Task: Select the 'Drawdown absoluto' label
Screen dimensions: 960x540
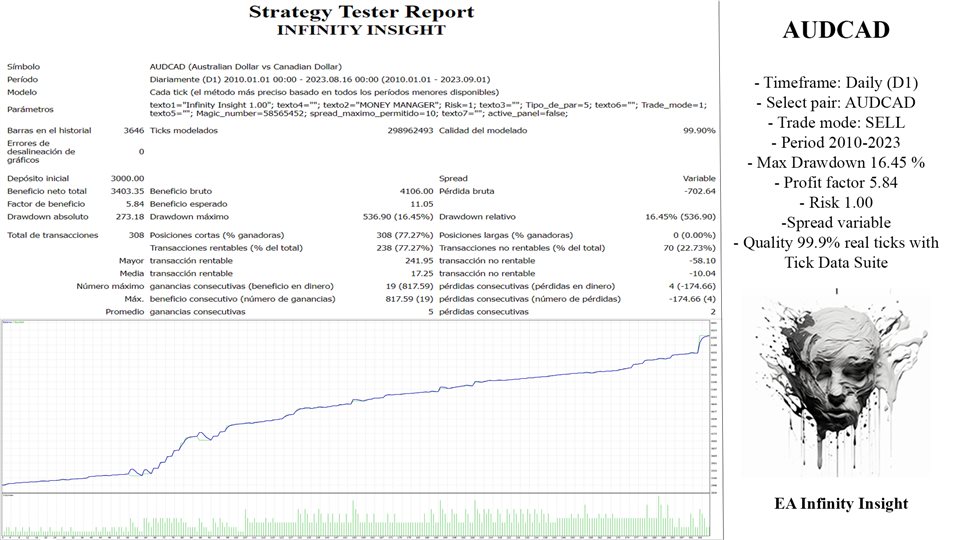Action: pyautogui.click(x=48, y=217)
